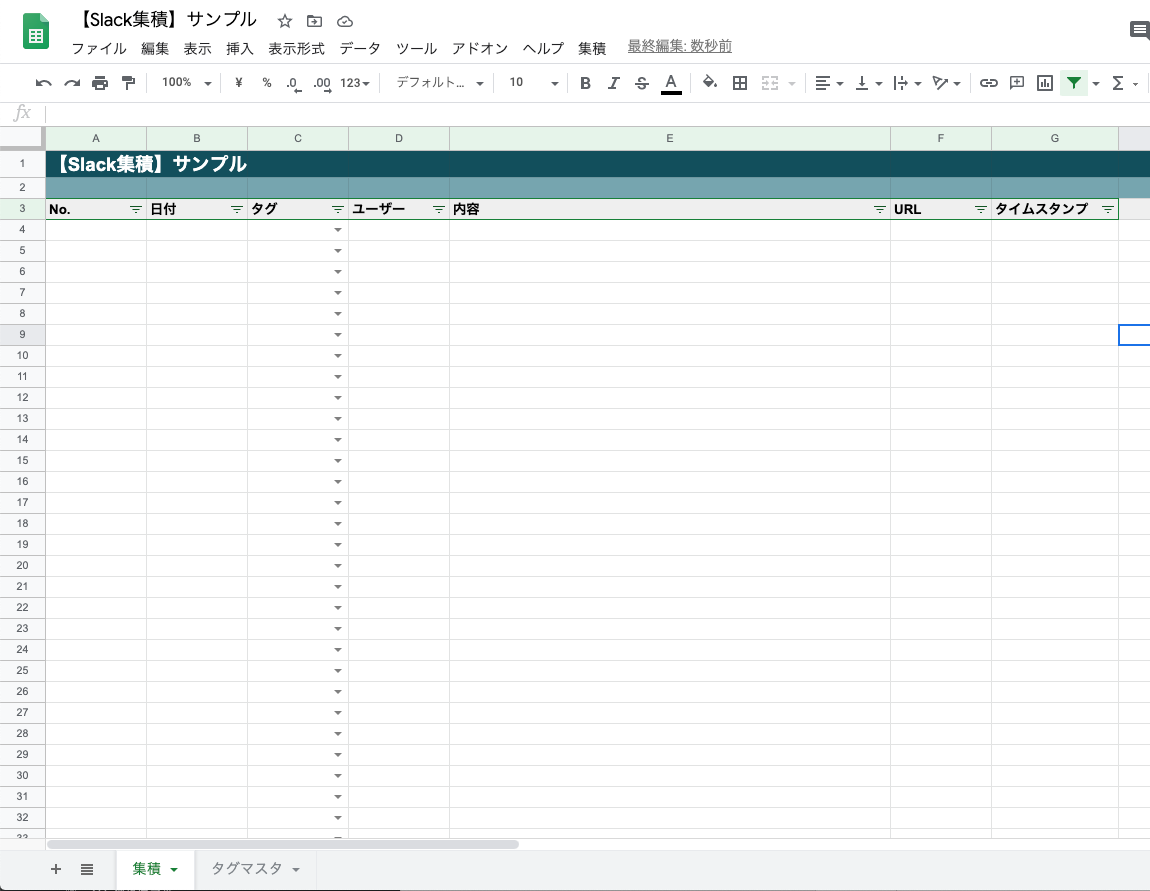Open the 日付 column filter
The width and height of the screenshot is (1150, 891).
coord(237,210)
